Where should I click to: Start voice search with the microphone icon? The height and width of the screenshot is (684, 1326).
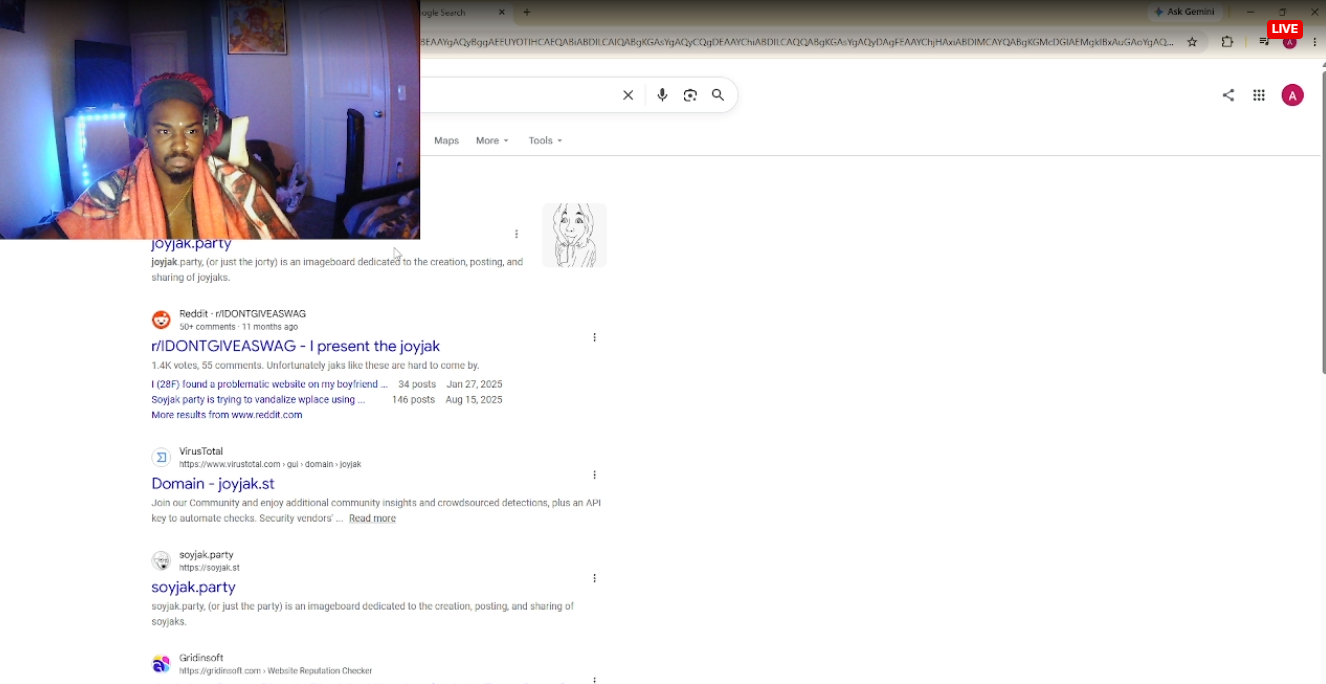(662, 95)
